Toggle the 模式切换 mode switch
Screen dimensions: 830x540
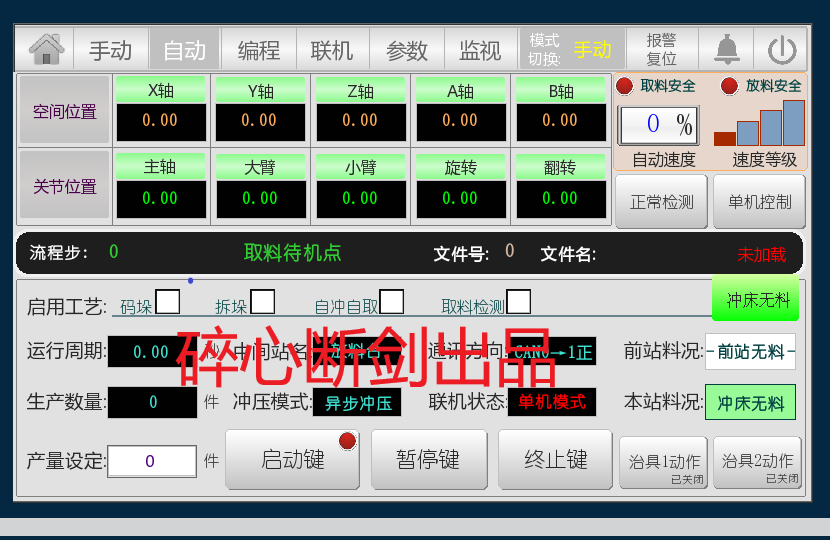[x=572, y=49]
